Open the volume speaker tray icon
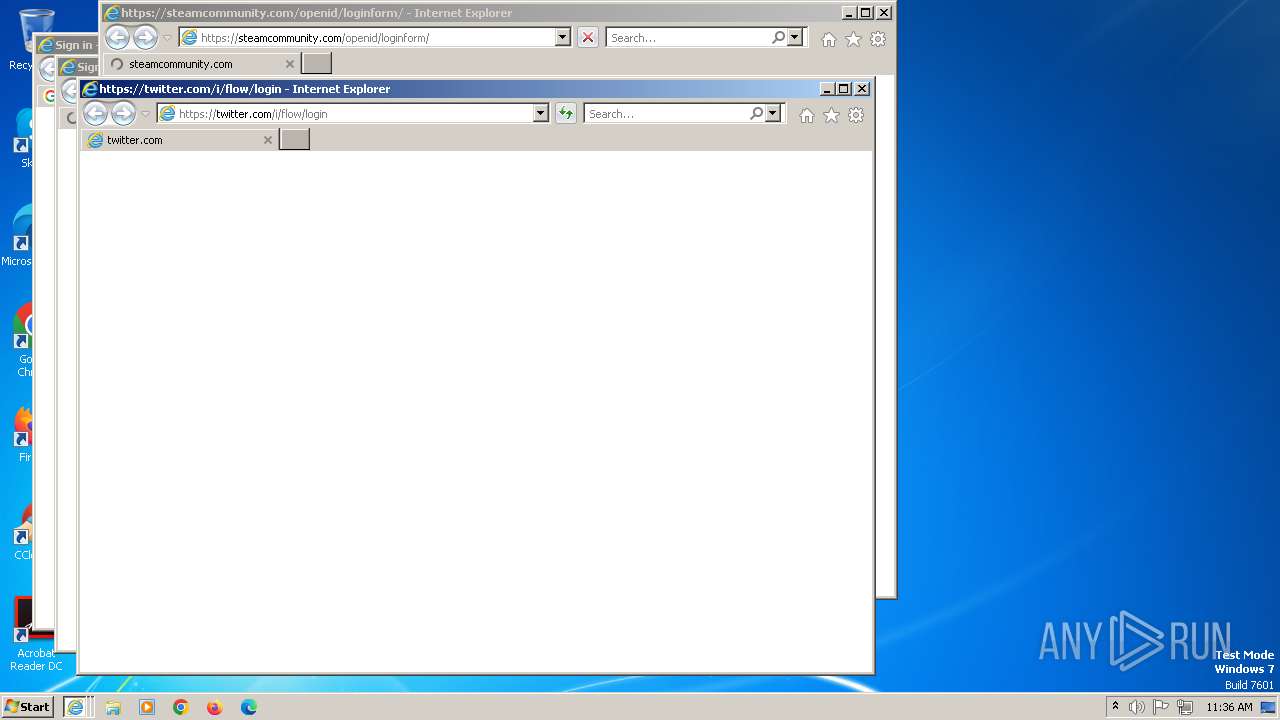The image size is (1280, 720). click(x=1137, y=707)
